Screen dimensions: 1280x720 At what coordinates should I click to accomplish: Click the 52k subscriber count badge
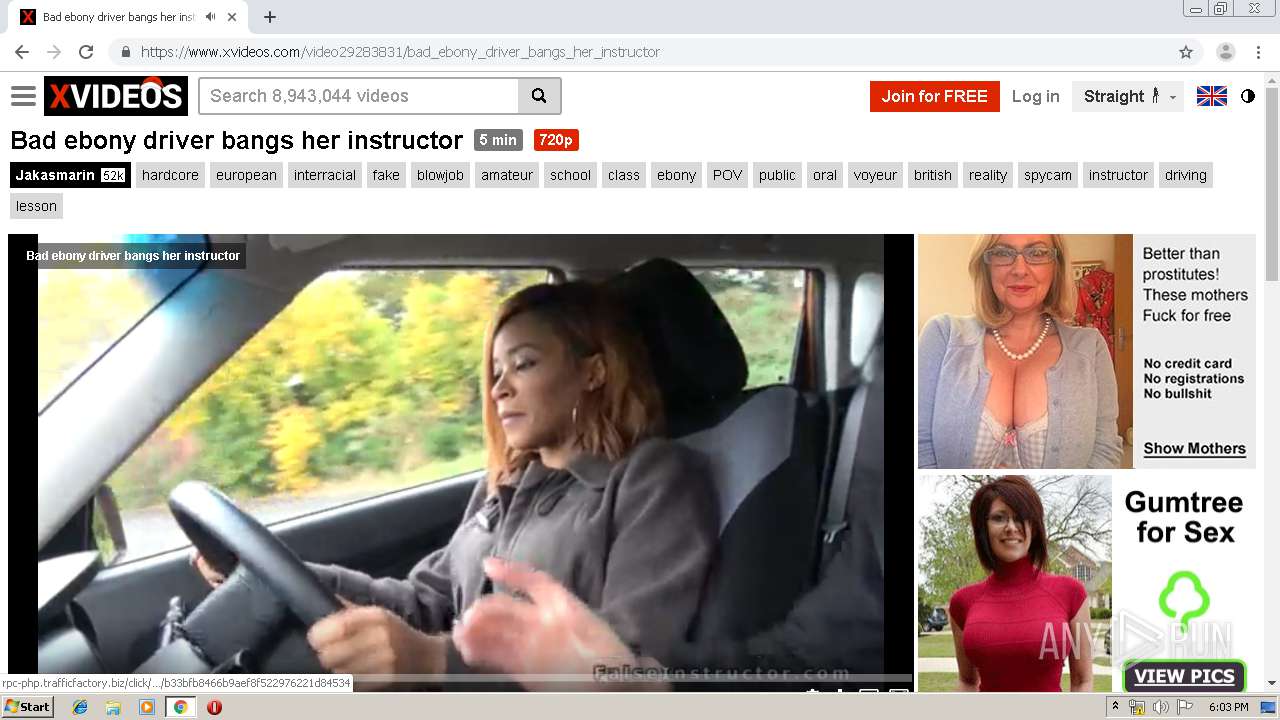pos(113,175)
